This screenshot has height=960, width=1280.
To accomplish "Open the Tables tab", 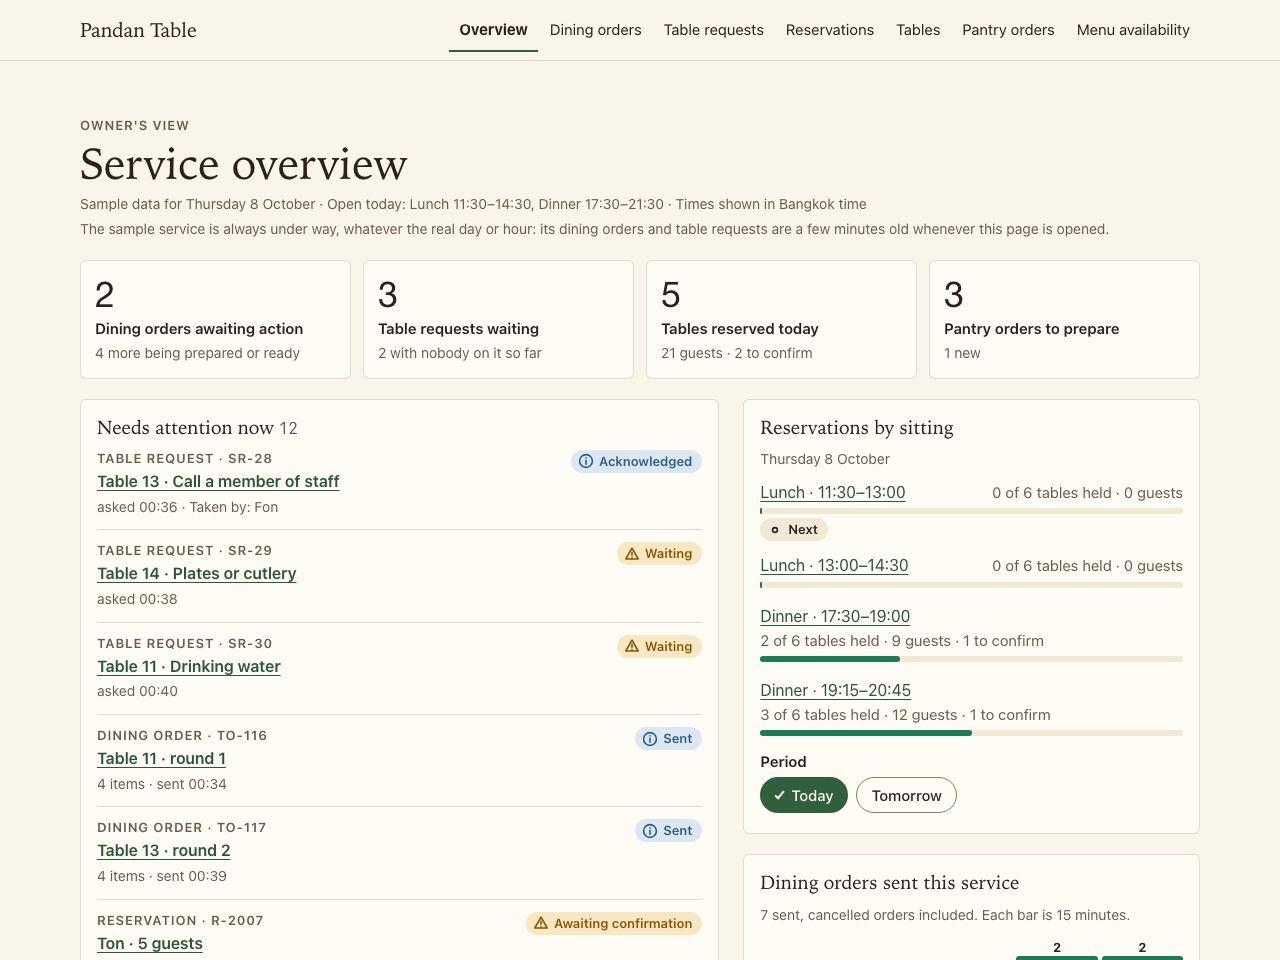I will tap(918, 30).
